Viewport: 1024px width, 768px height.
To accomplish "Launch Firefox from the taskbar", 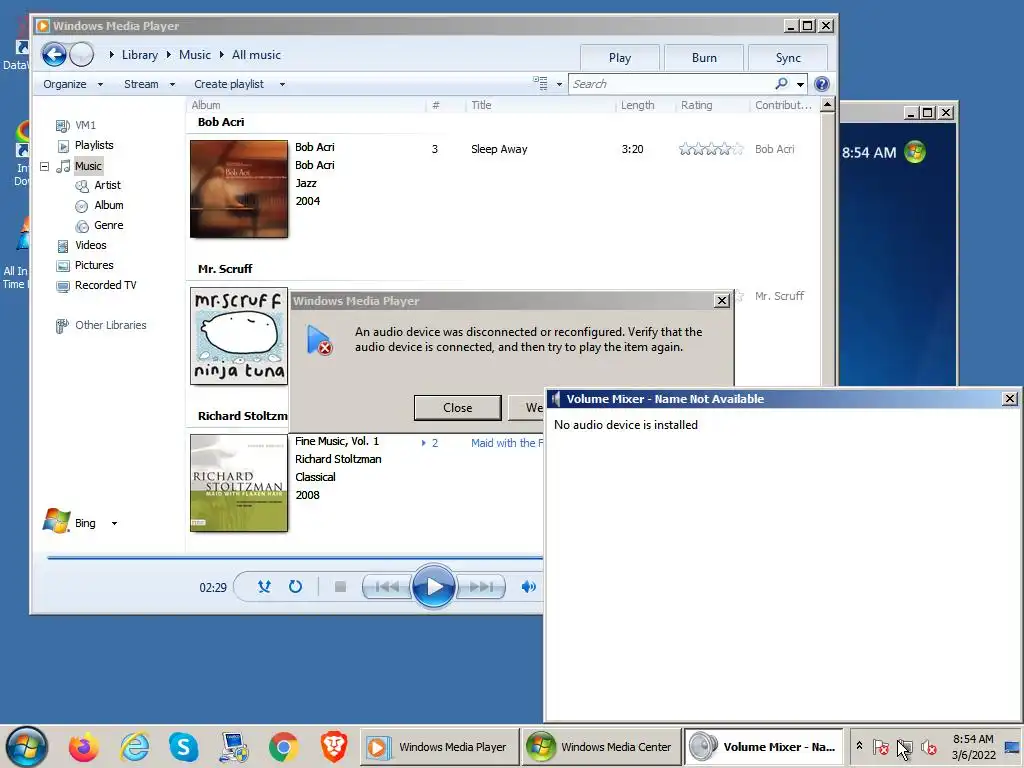I will [x=84, y=746].
